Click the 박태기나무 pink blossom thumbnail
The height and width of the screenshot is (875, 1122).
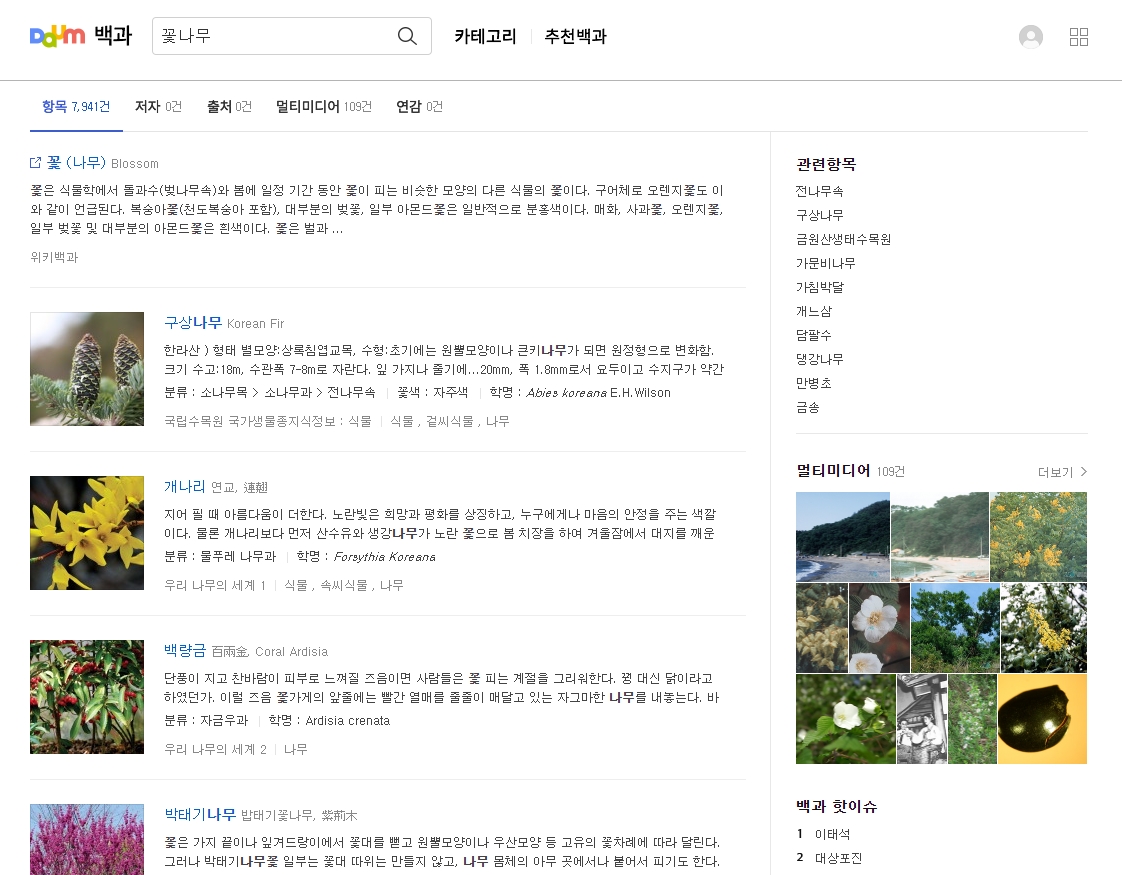point(87,839)
